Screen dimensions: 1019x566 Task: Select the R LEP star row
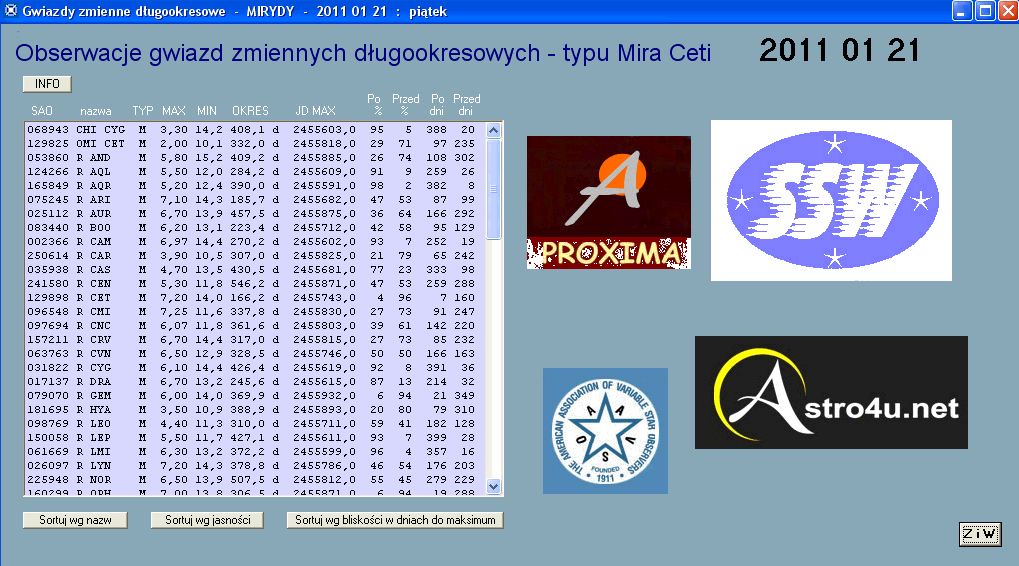click(255, 437)
